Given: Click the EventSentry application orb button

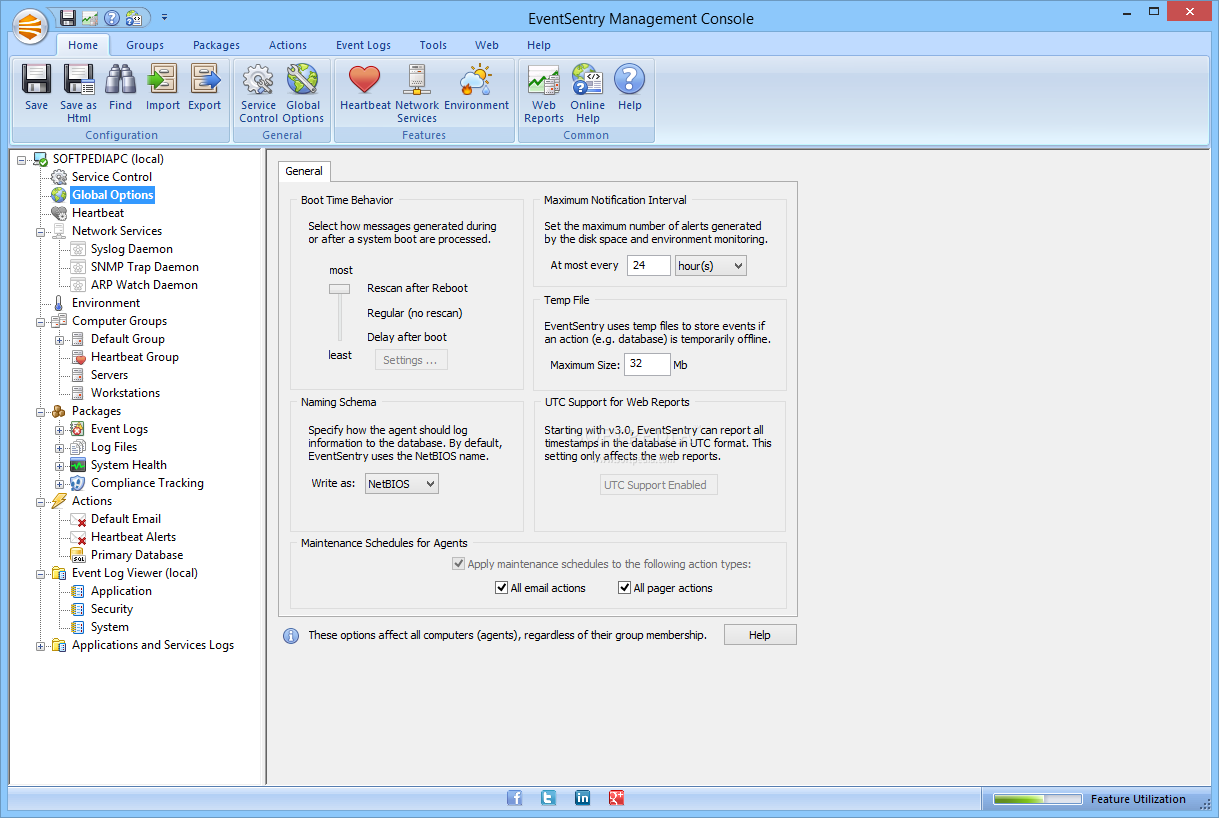Looking at the screenshot, I should coord(32,26).
